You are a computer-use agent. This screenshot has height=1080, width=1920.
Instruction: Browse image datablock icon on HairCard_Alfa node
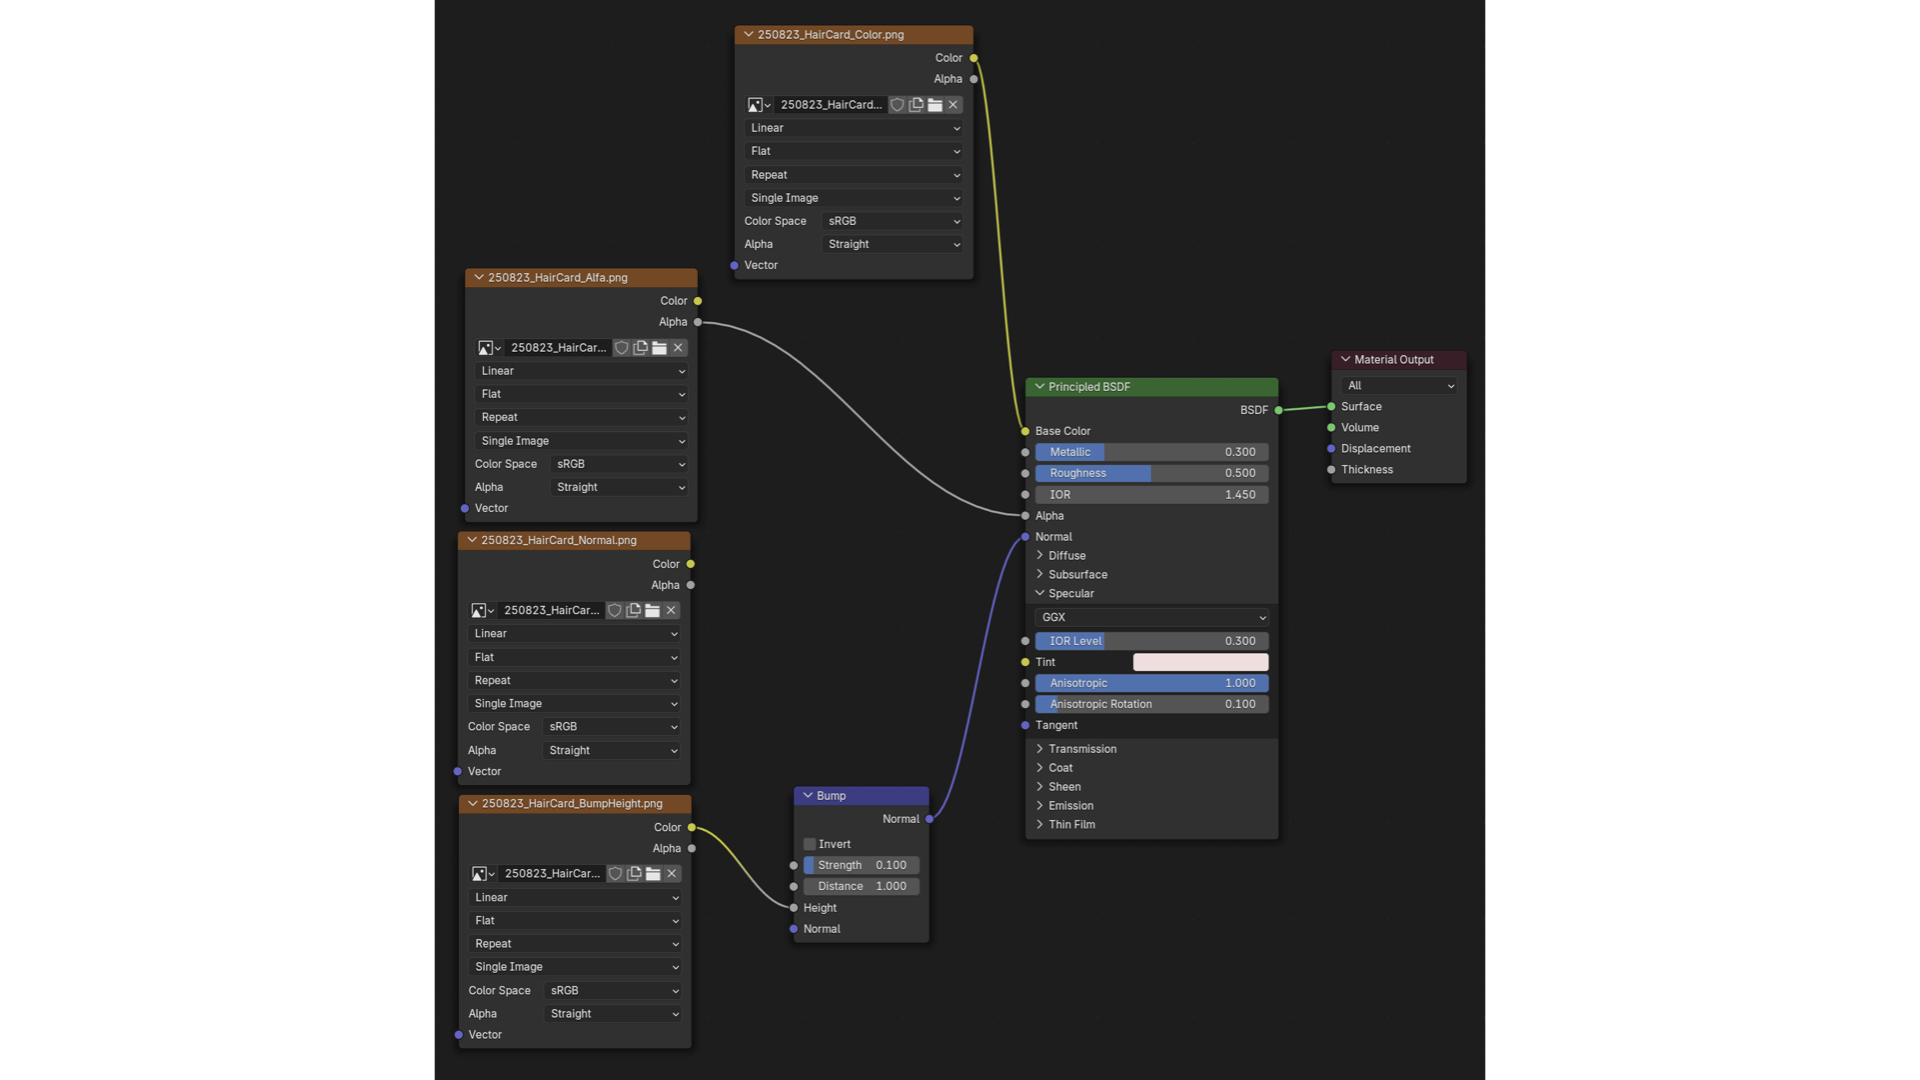point(489,348)
